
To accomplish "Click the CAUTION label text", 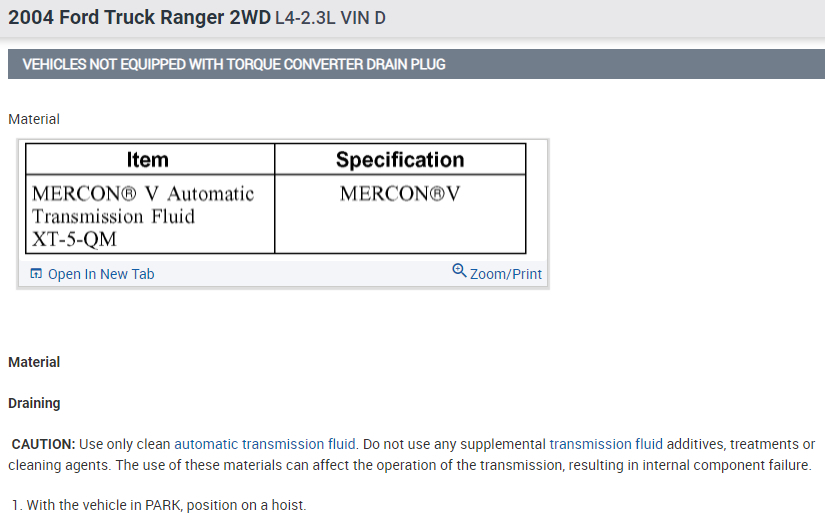I will click(x=43, y=444).
